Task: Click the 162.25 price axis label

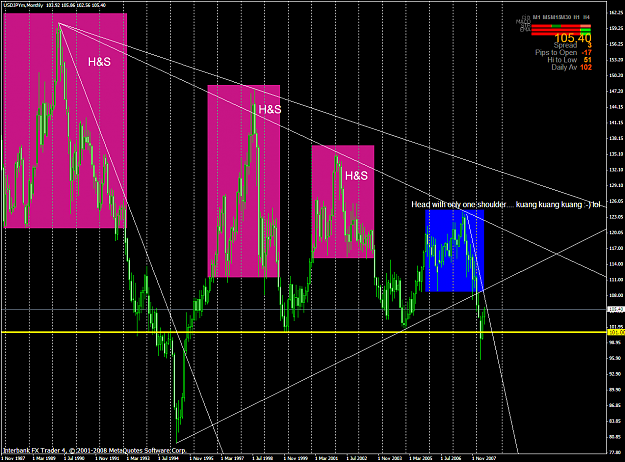Action: tap(616, 13)
